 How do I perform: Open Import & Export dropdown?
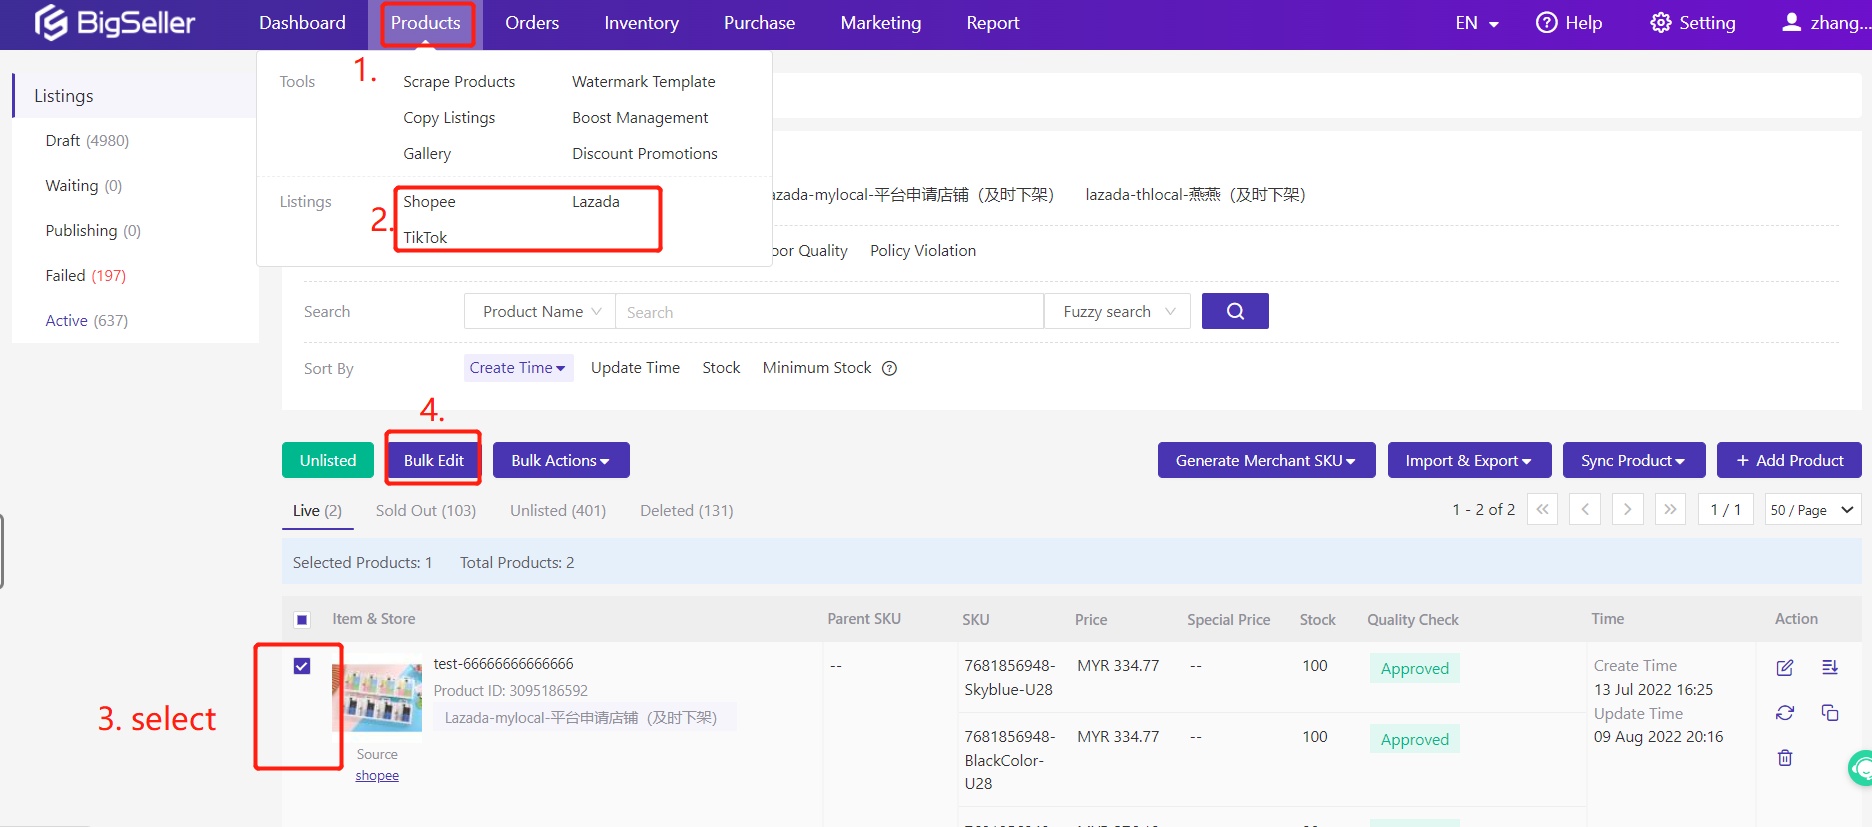click(1469, 460)
